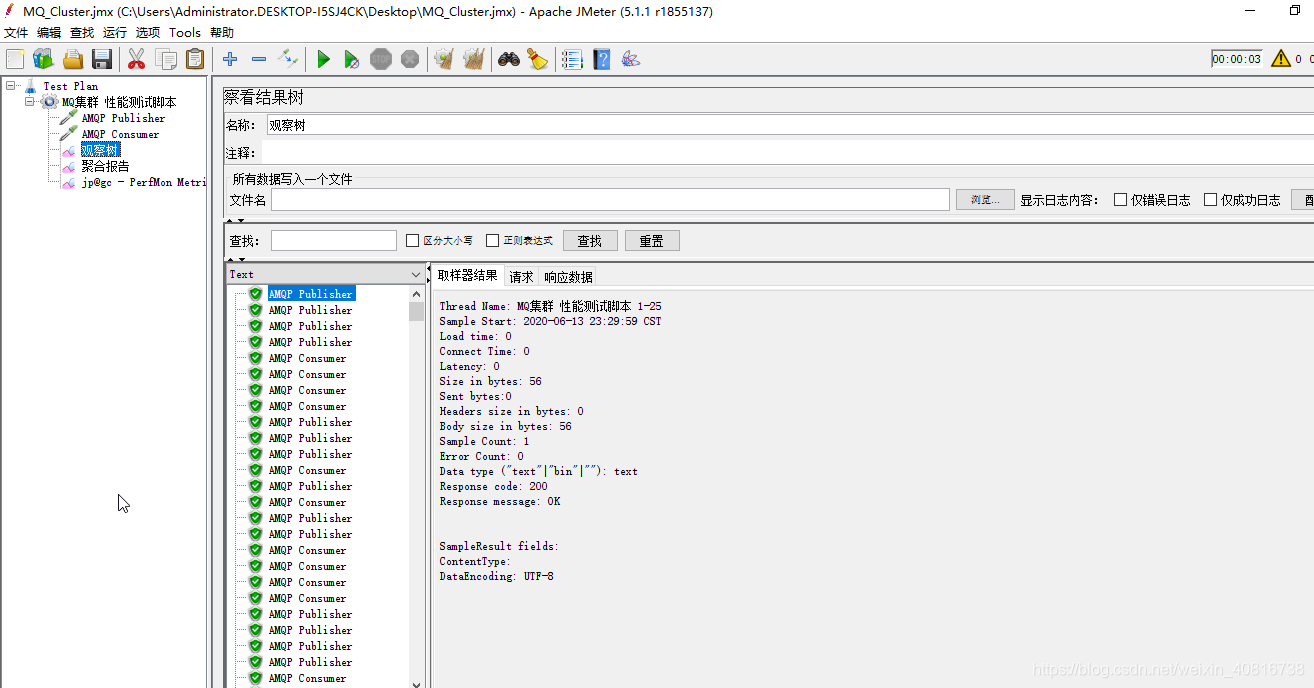Save the test plan with floppy icon
Screen dimensions: 1314x688
coord(102,59)
